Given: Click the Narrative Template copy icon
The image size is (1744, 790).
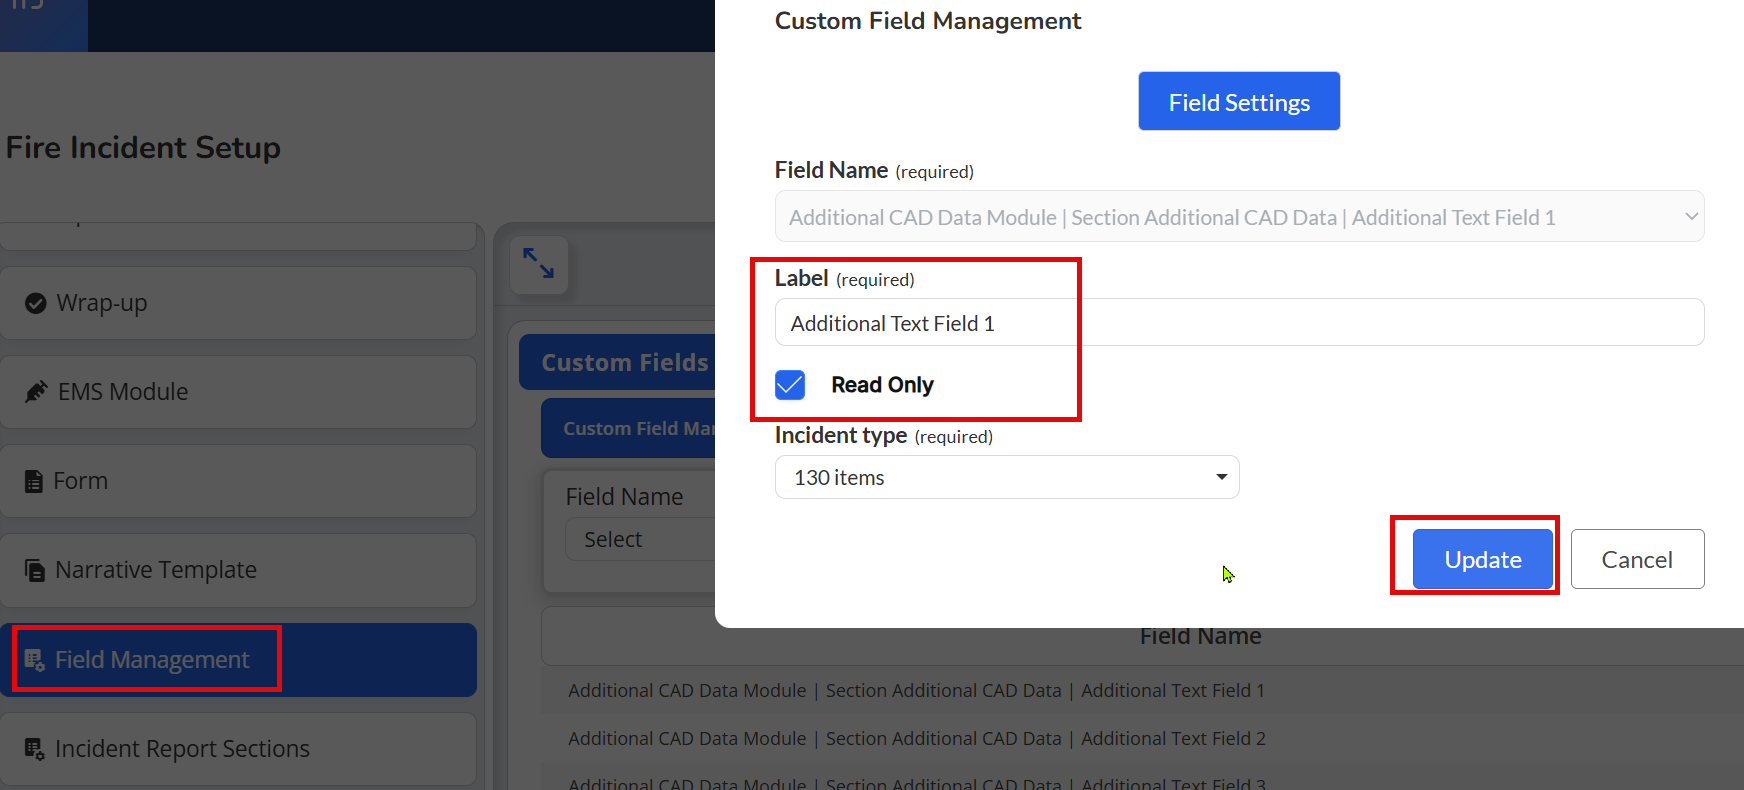Looking at the screenshot, I should click(x=35, y=570).
